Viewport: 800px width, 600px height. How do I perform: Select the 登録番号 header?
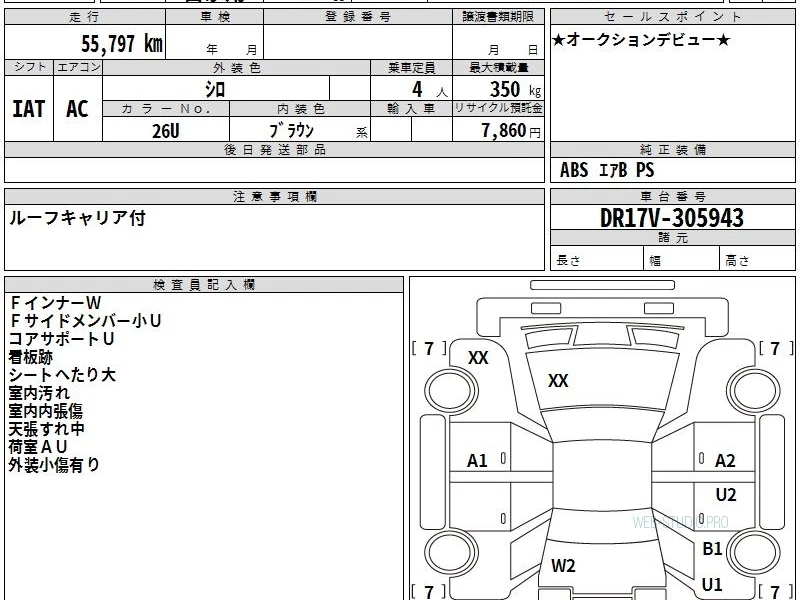358,17
